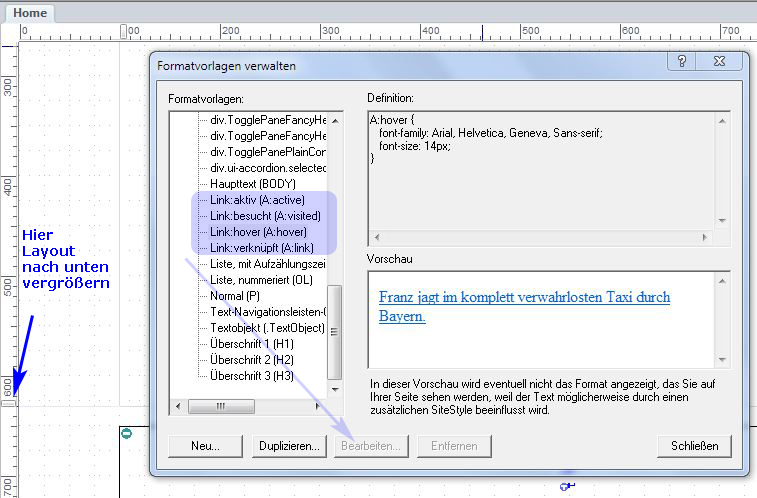The width and height of the screenshot is (757, 498).
Task: Click the help question mark button
Action: (682, 62)
